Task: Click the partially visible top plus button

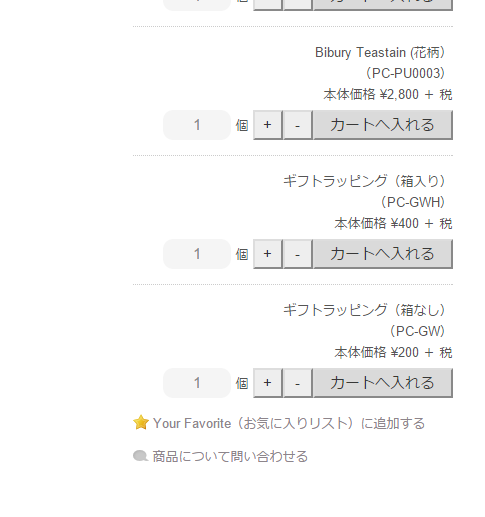Action: point(268,5)
